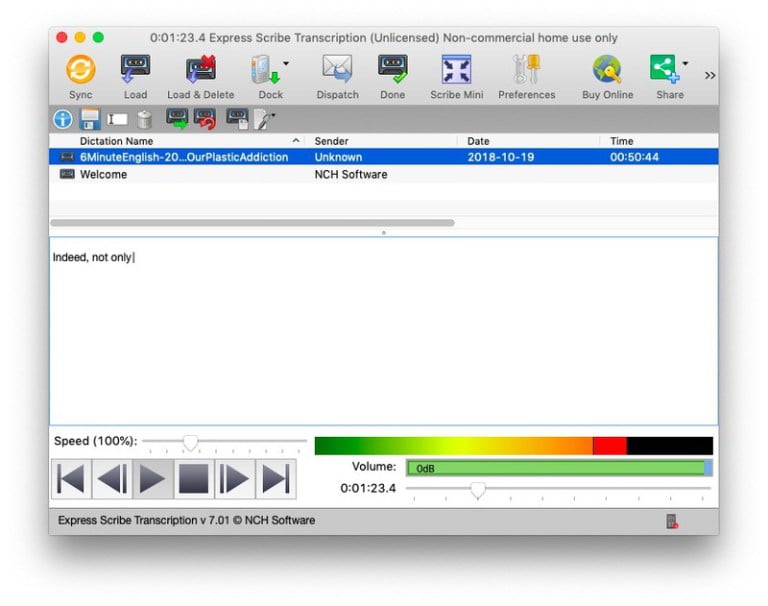Sort by the Time column header
Viewport: 768px width, 606px height.
pos(622,141)
